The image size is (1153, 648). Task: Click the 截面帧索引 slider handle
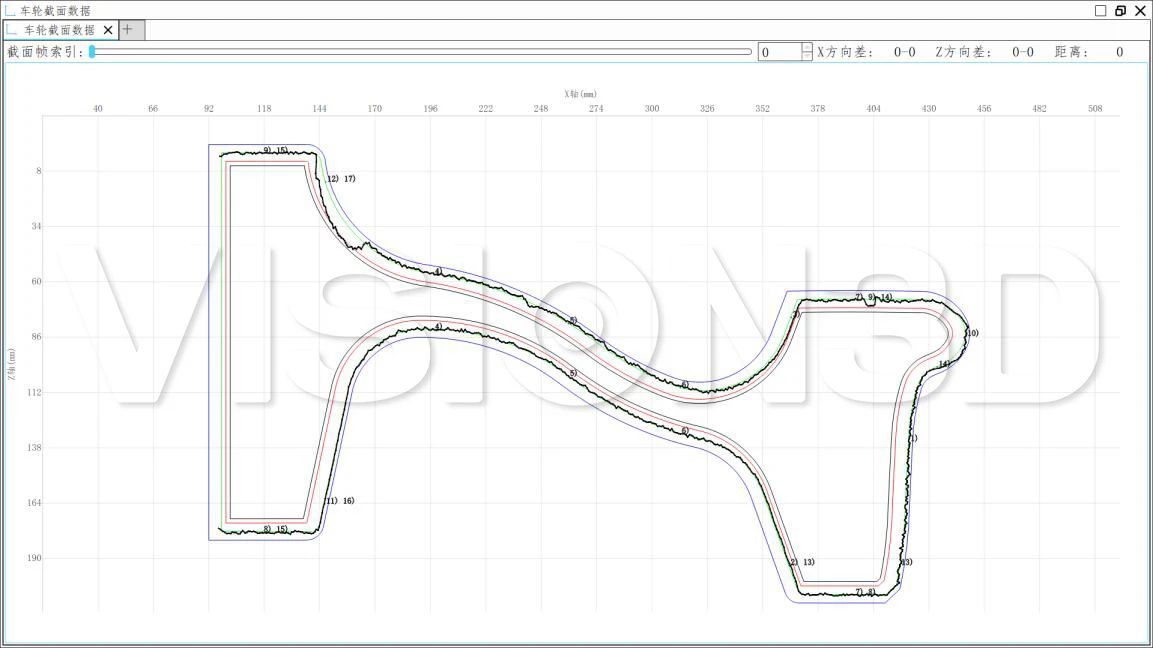point(92,52)
